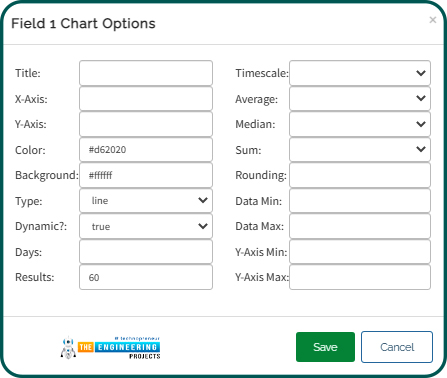Click the Days input field
The width and height of the screenshot is (447, 378).
(x=146, y=252)
